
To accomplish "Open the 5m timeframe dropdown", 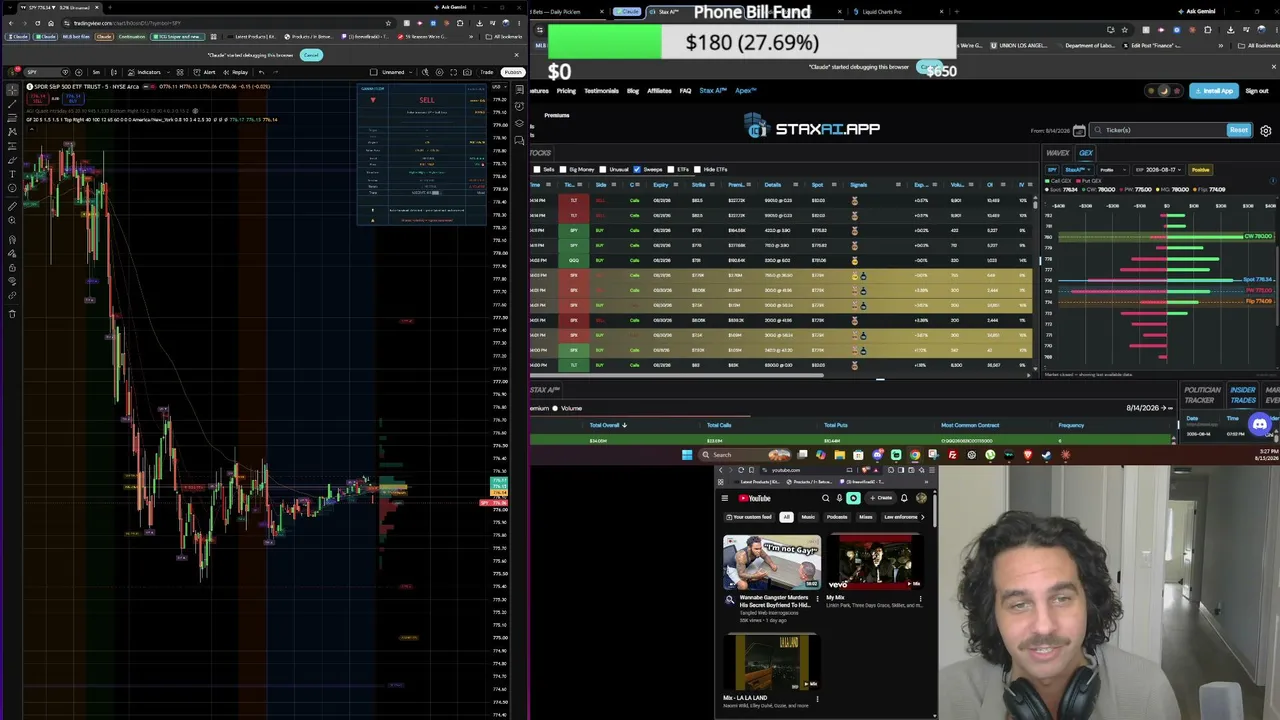I will [x=96, y=72].
